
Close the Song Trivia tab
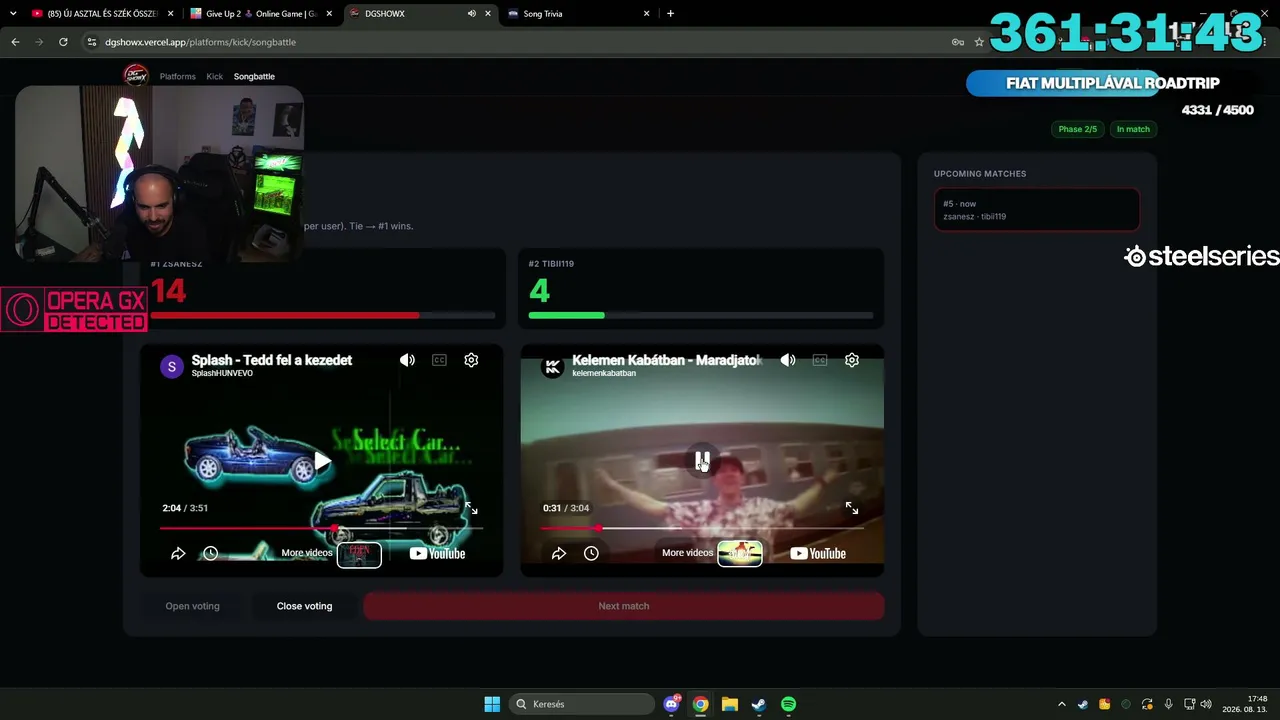tap(646, 14)
